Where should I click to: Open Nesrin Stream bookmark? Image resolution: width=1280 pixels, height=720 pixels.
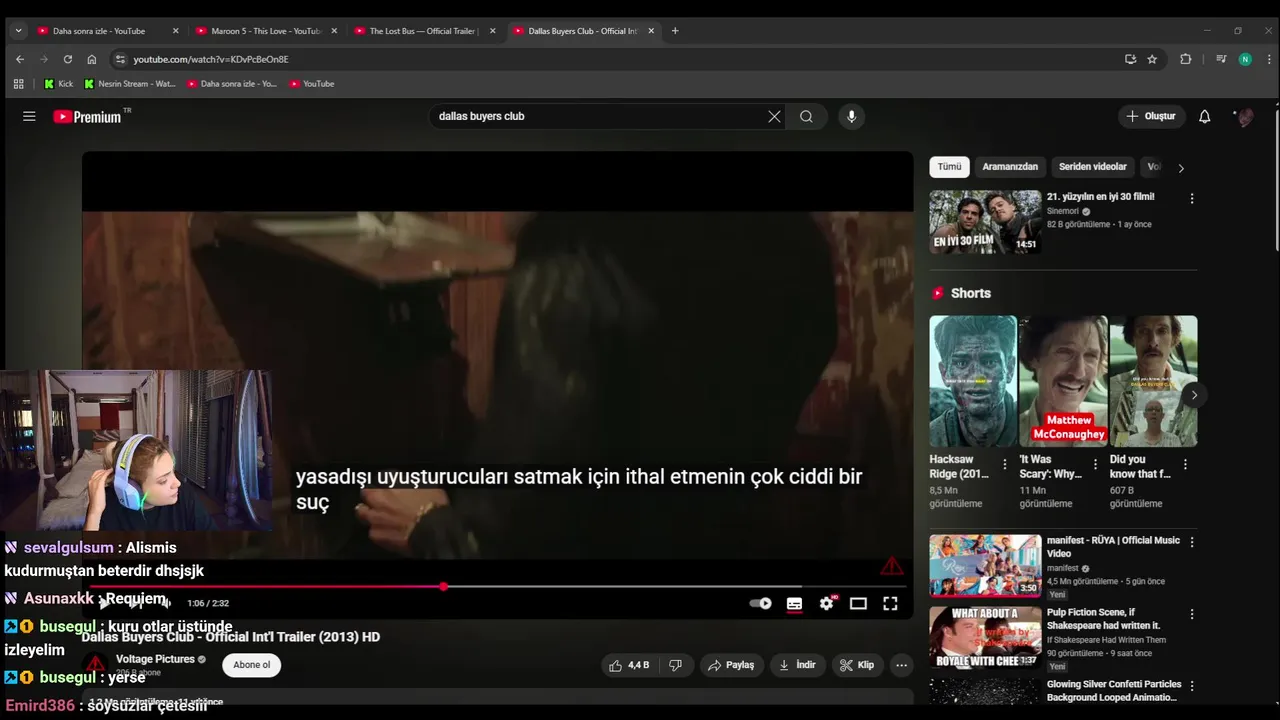(x=129, y=84)
